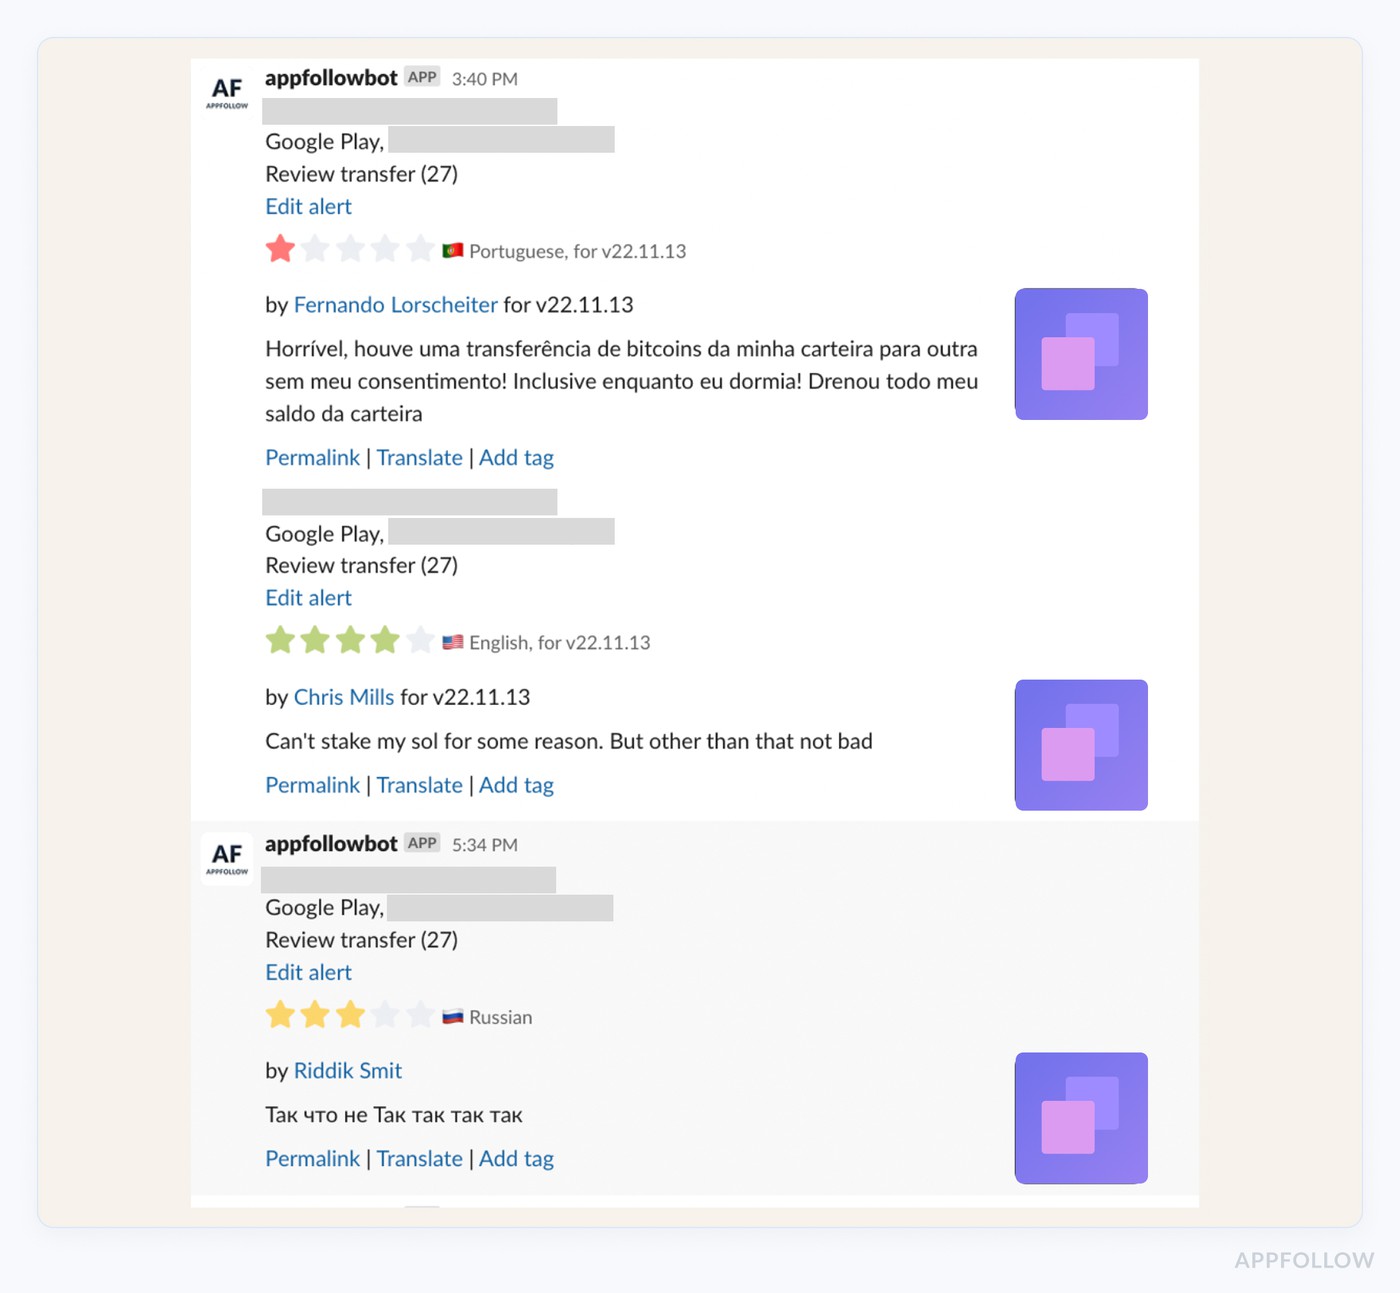Open Riddik Smit's profile
Viewport: 1400px width, 1293px height.
pyautogui.click(x=347, y=1070)
